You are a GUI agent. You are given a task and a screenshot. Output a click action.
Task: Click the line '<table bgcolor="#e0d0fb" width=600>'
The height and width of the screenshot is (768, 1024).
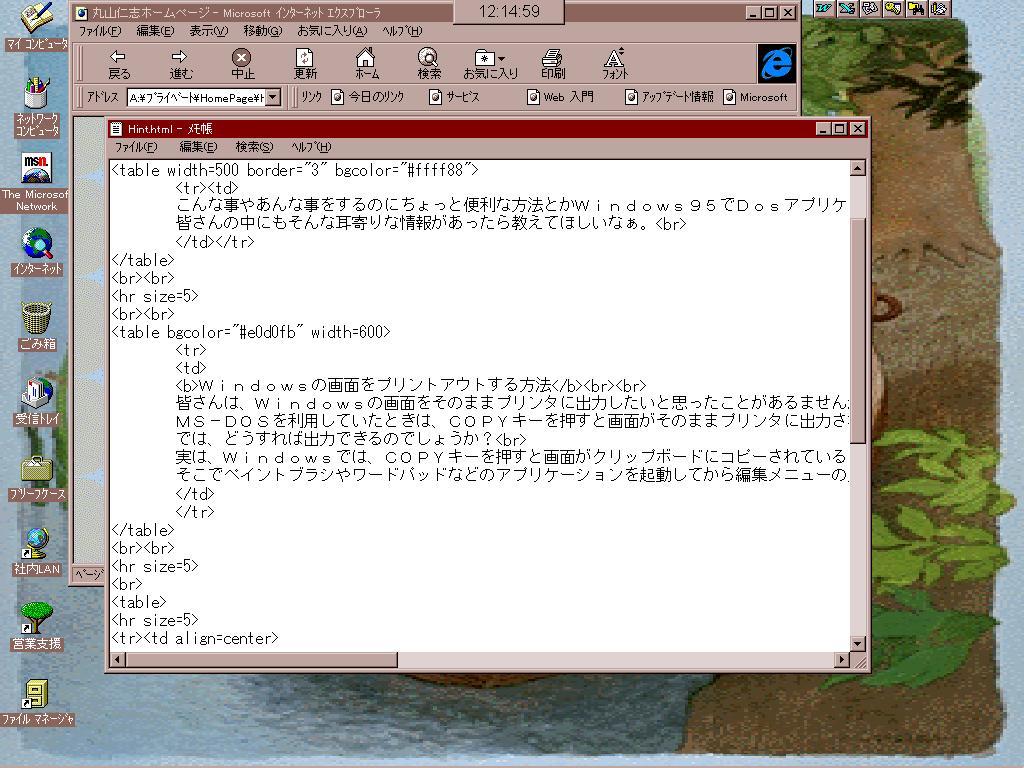point(251,332)
